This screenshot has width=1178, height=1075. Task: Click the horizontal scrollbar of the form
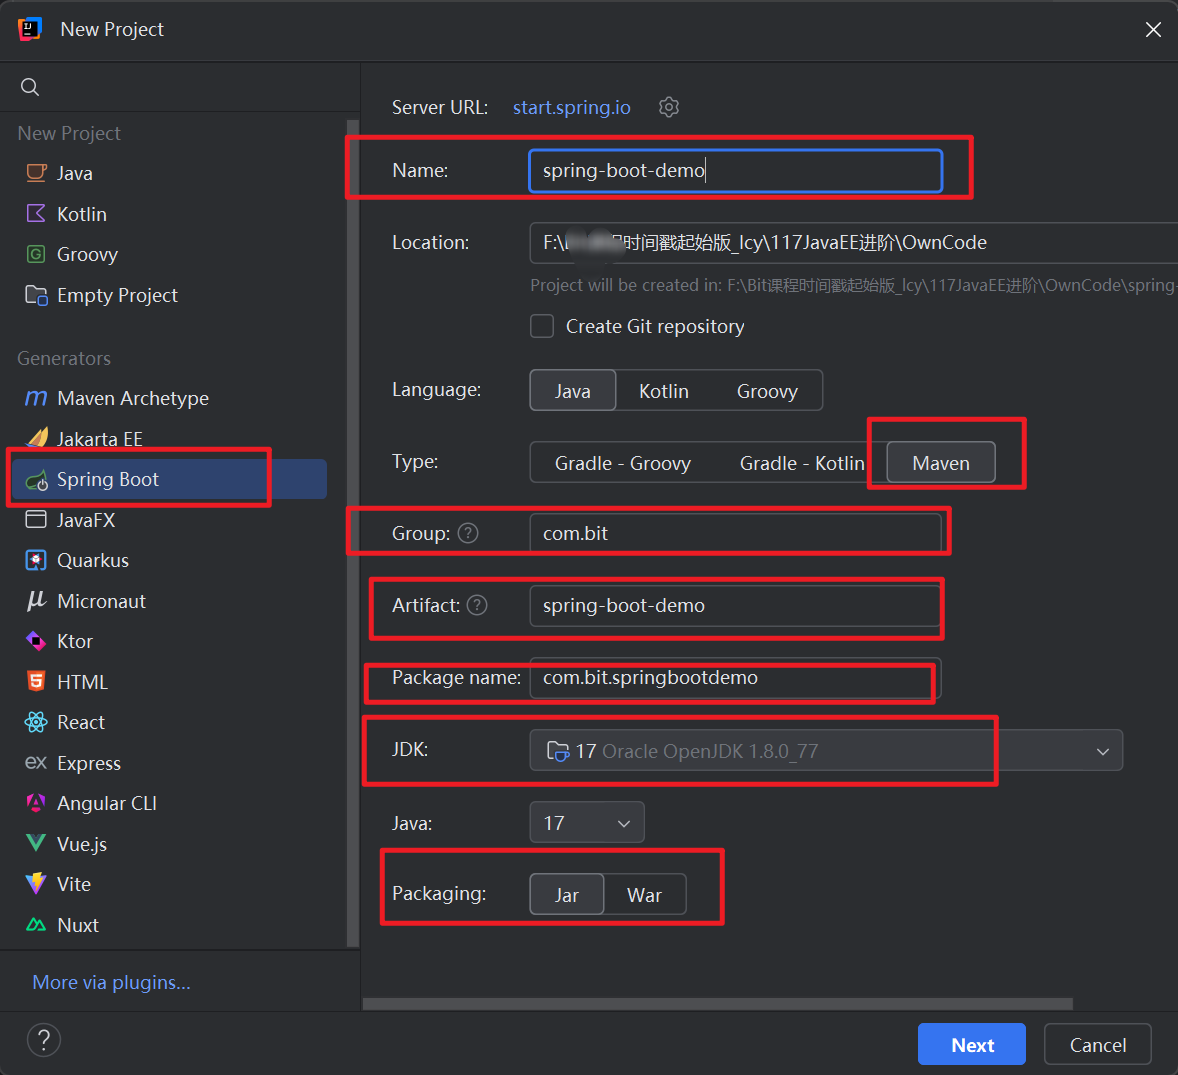717,1004
